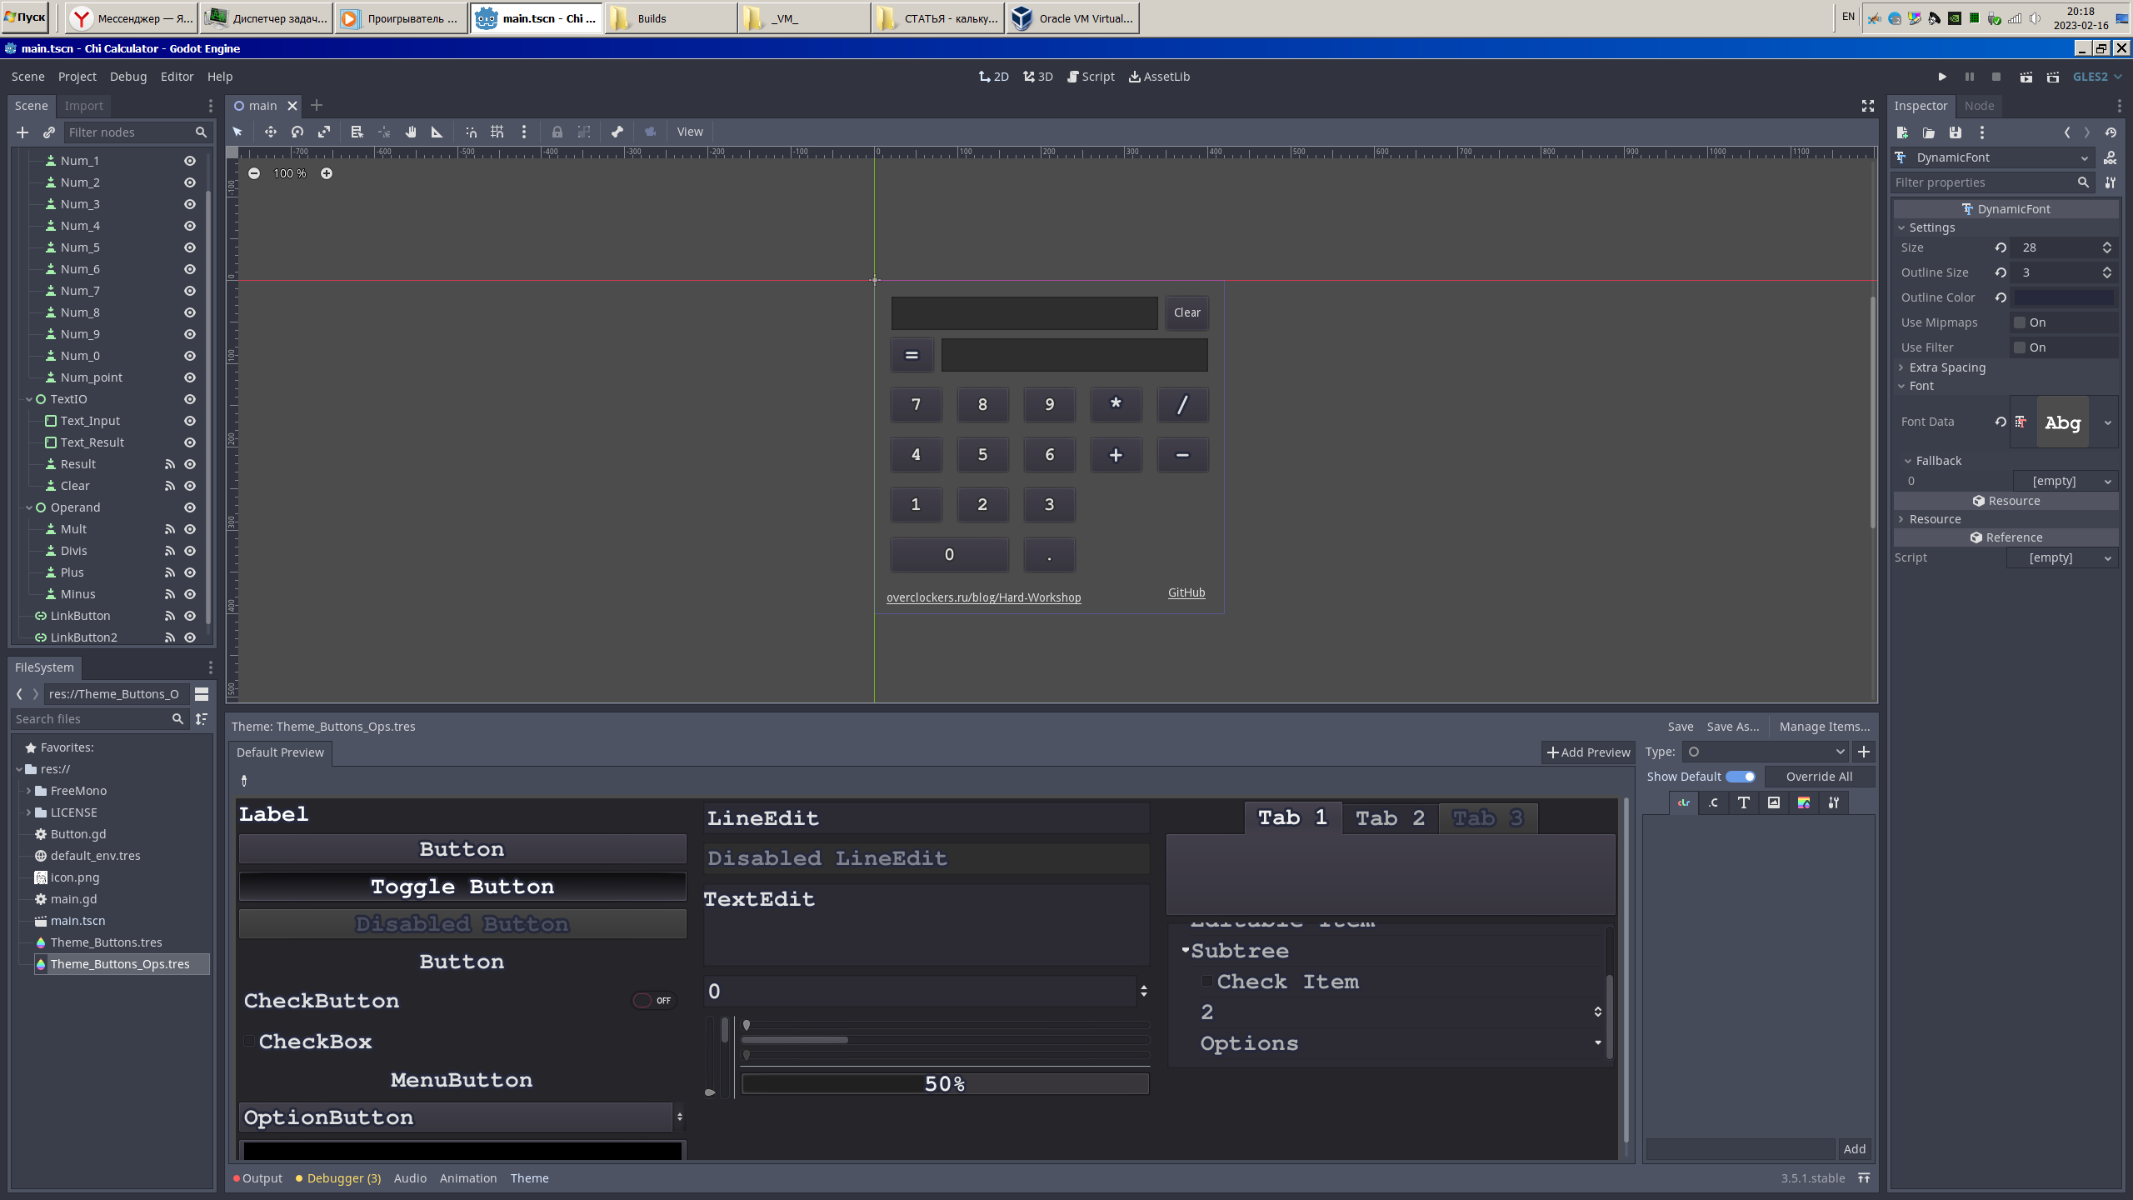Open the Debug menu
The height and width of the screenshot is (1200, 2133).
[x=128, y=77]
